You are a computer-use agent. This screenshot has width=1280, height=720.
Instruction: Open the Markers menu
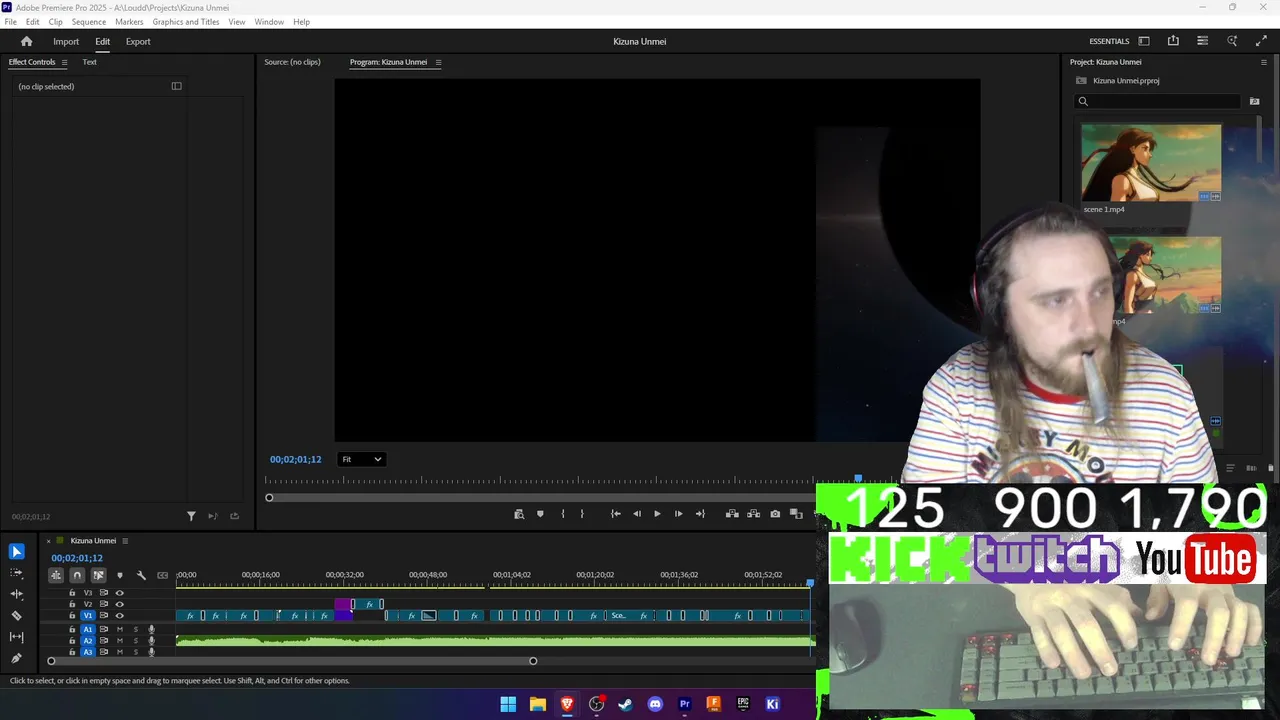129,21
